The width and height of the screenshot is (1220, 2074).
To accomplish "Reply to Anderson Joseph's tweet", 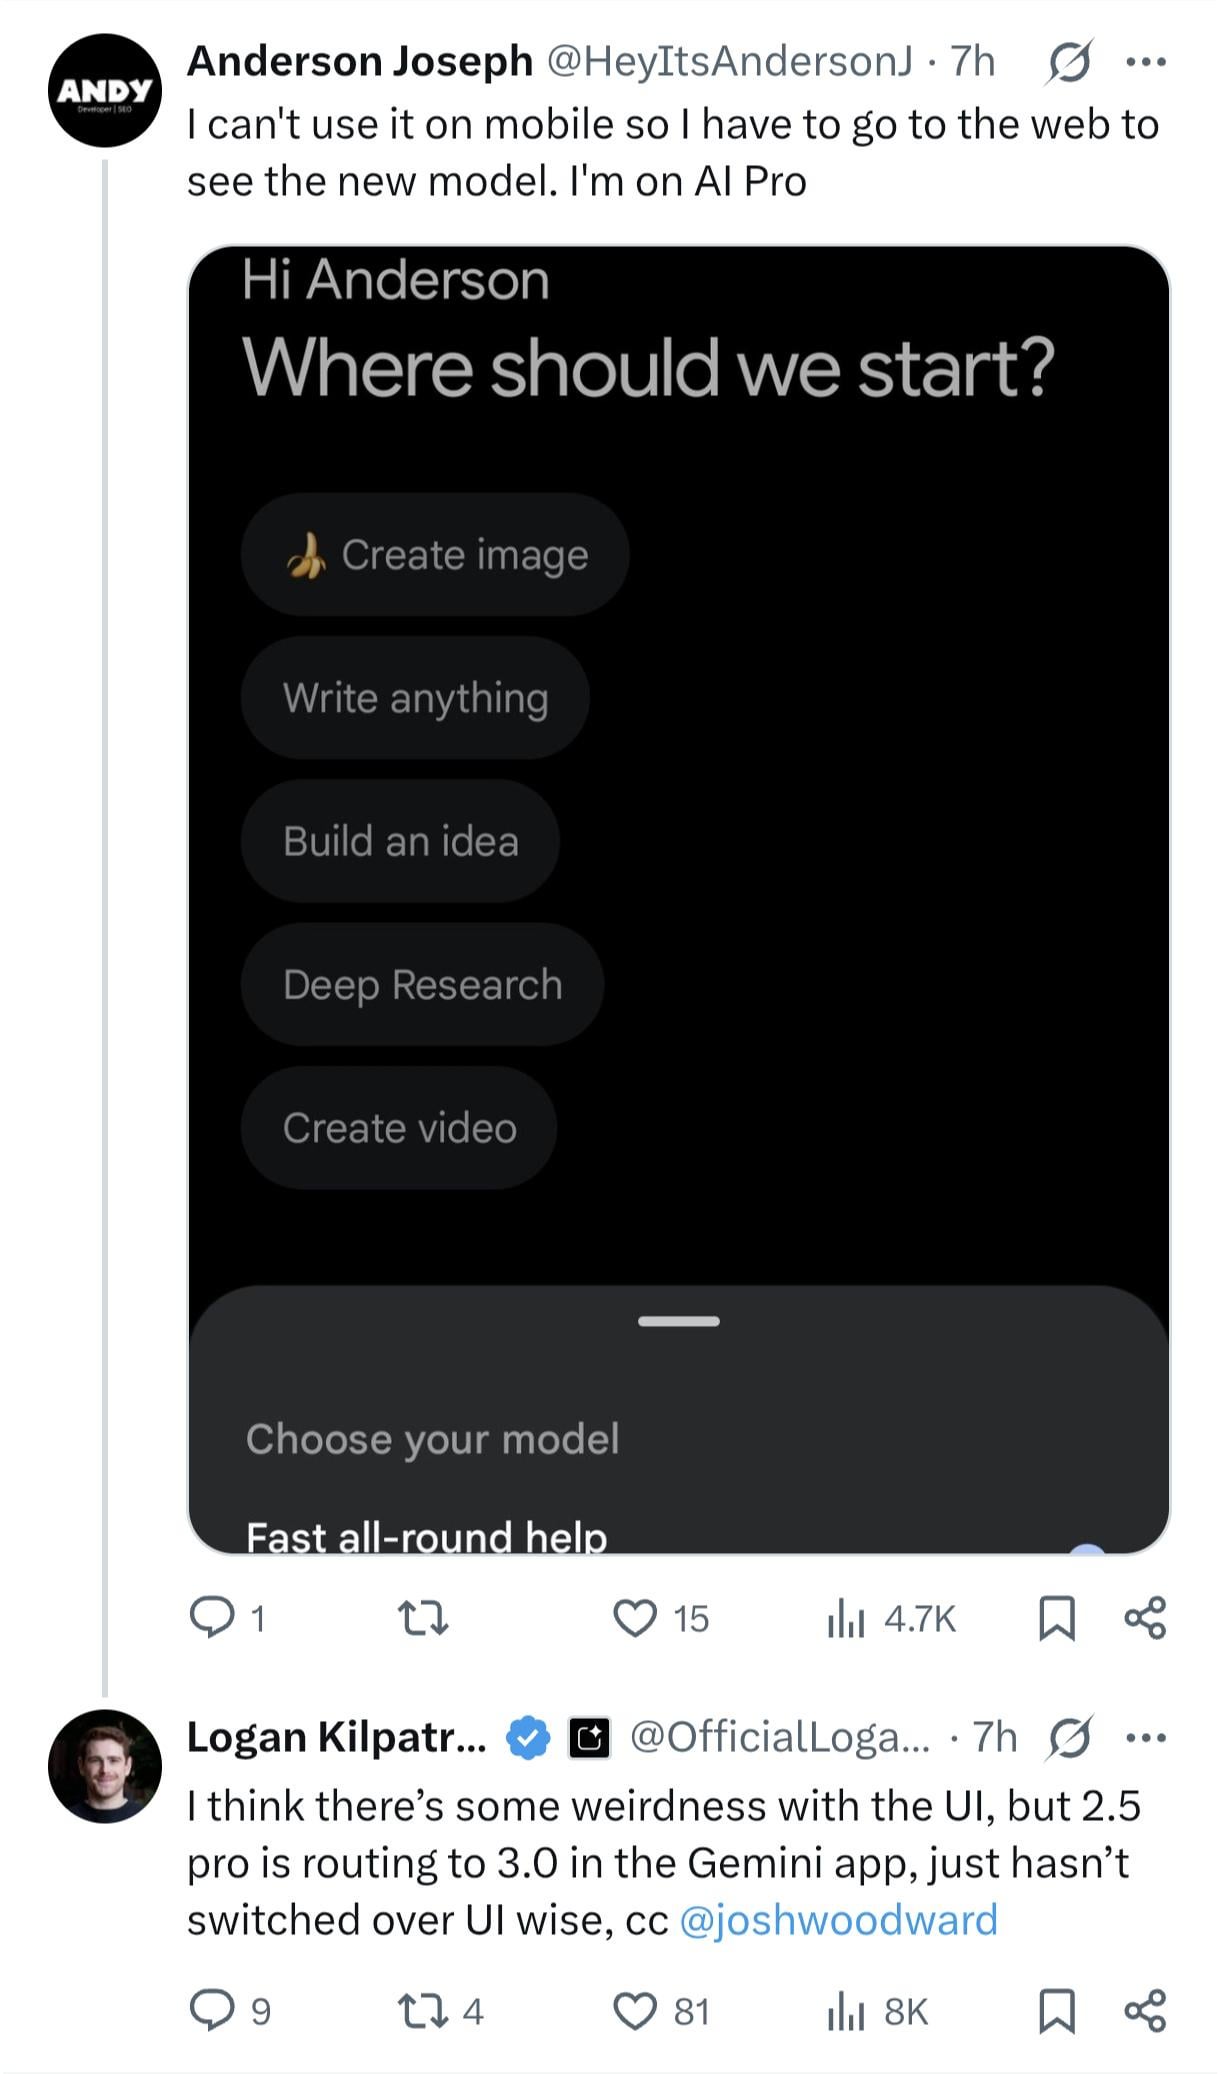I will coord(212,1617).
